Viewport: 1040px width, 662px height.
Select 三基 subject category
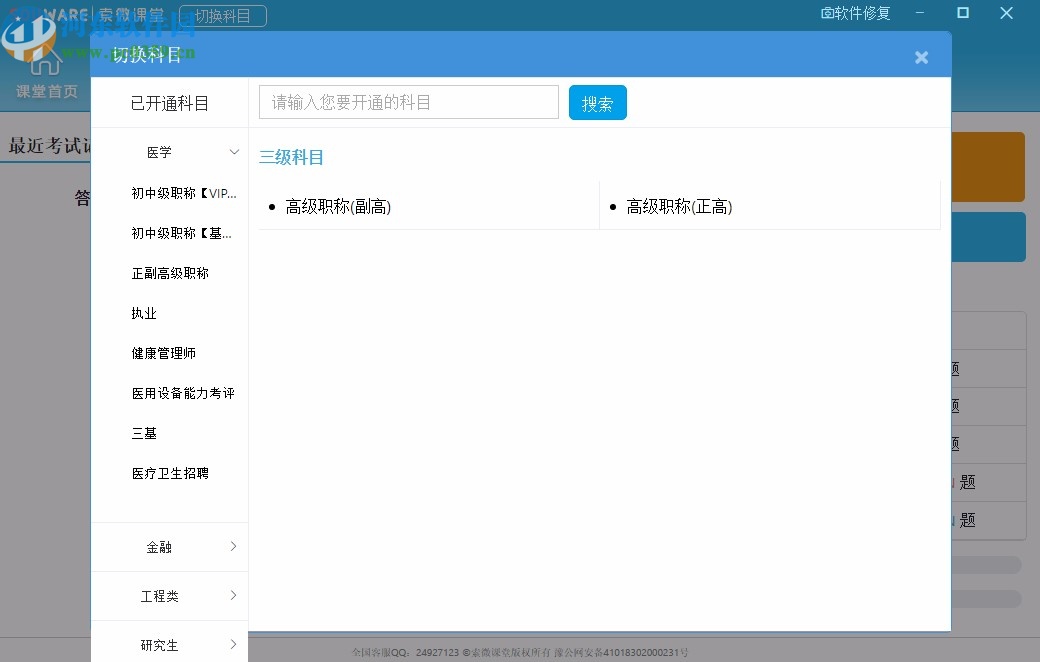[145, 432]
